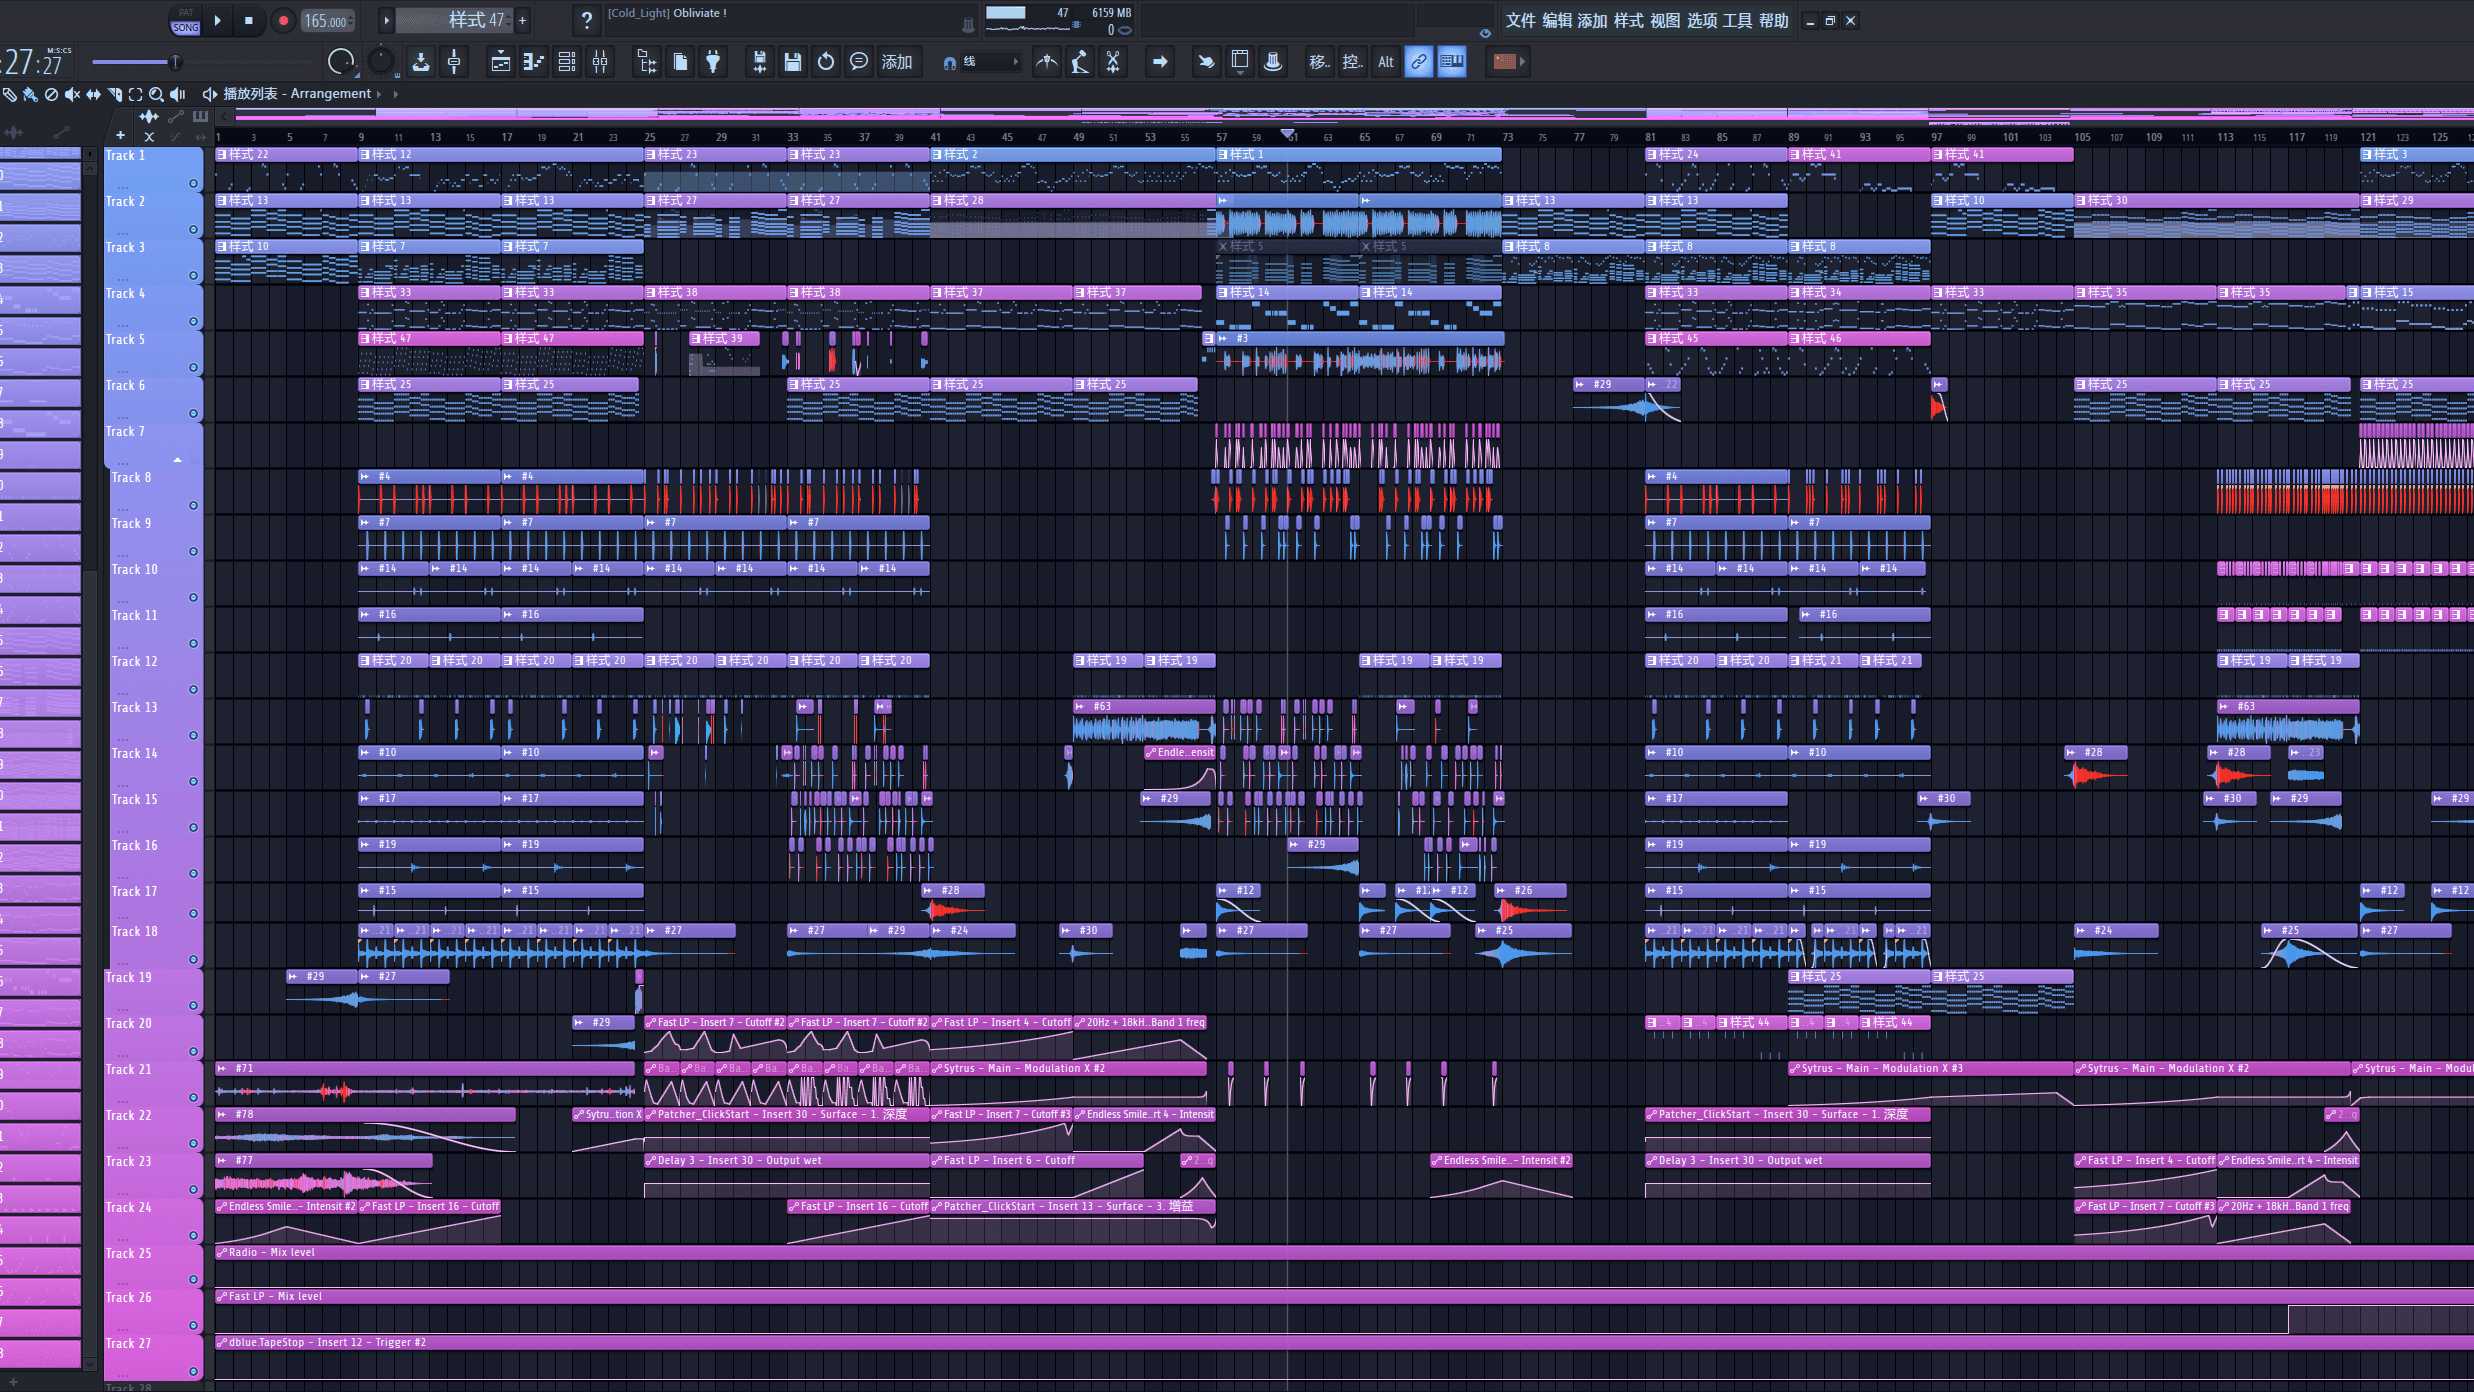Choose the Select marquee tool
2474x1392 pixels.
135,94
